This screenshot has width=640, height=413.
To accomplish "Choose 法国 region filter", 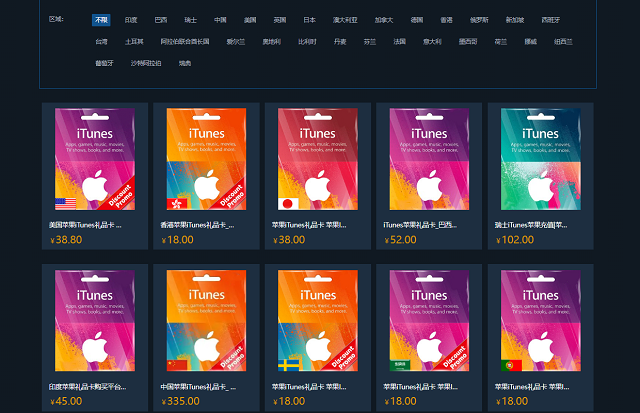I will [x=400, y=42].
